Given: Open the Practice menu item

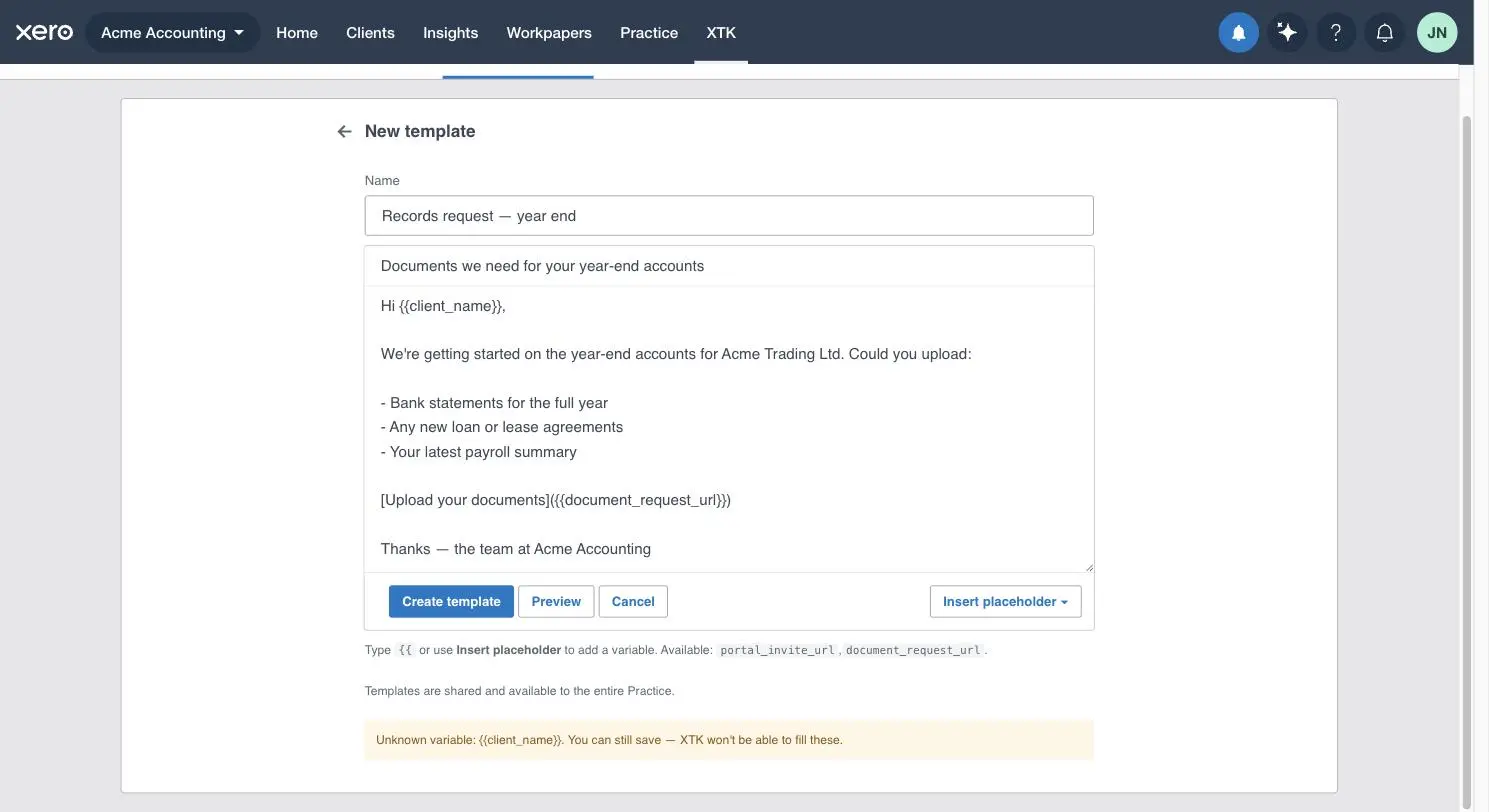Looking at the screenshot, I should click(649, 33).
